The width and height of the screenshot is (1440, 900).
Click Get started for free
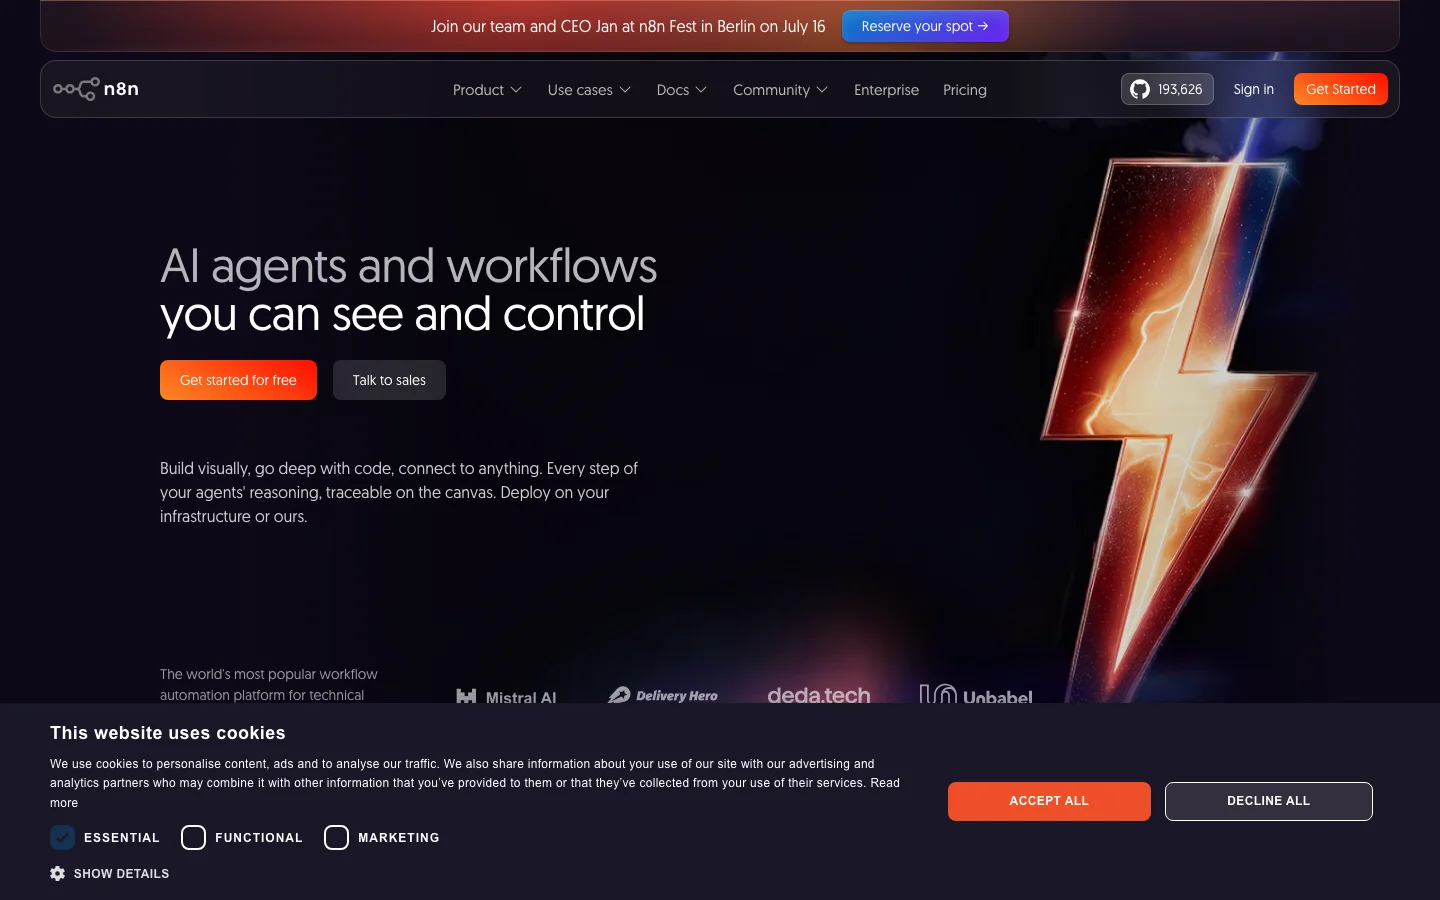(238, 380)
